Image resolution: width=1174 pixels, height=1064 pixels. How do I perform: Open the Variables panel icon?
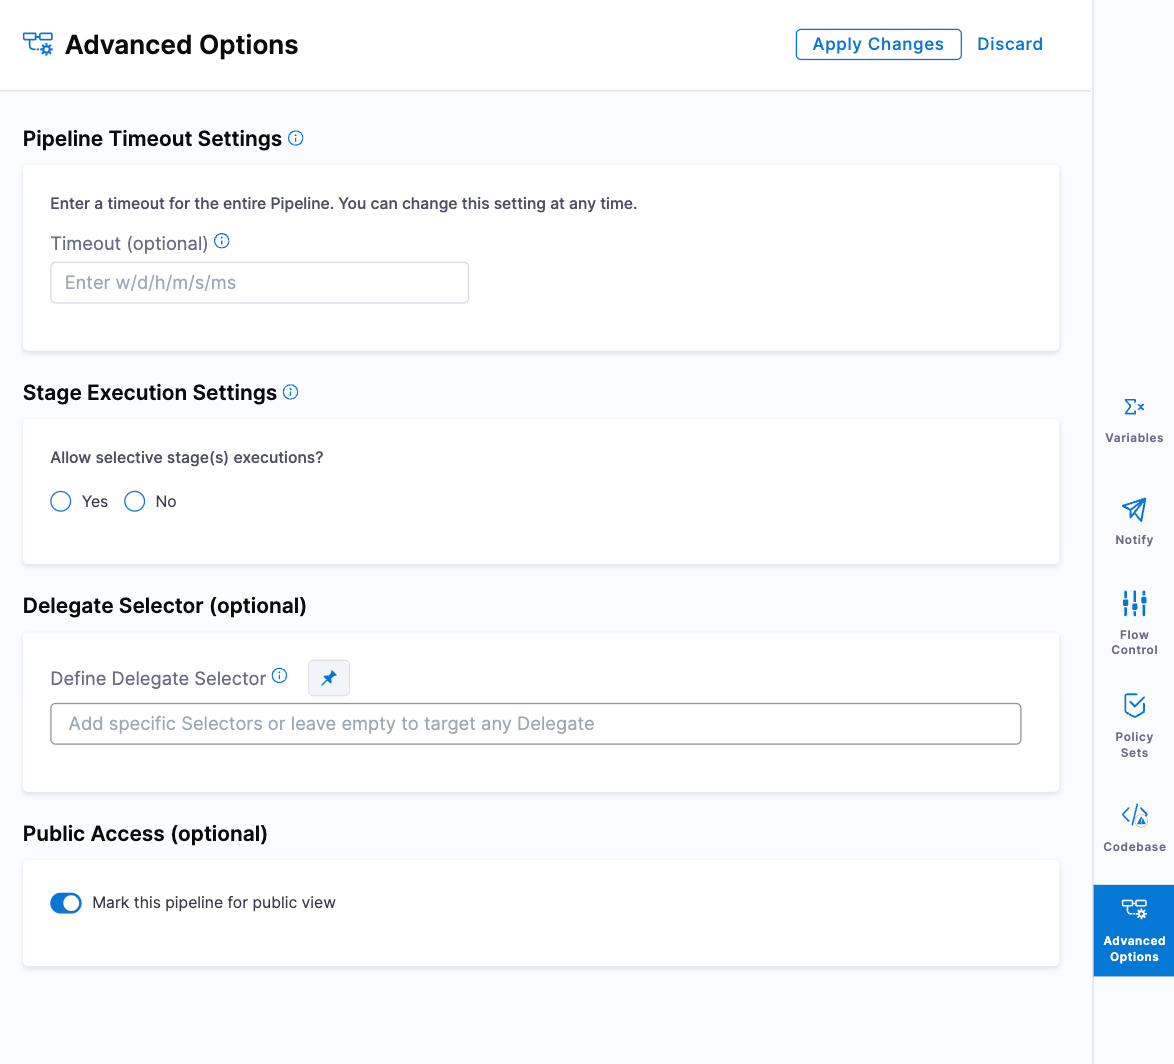tap(1134, 408)
